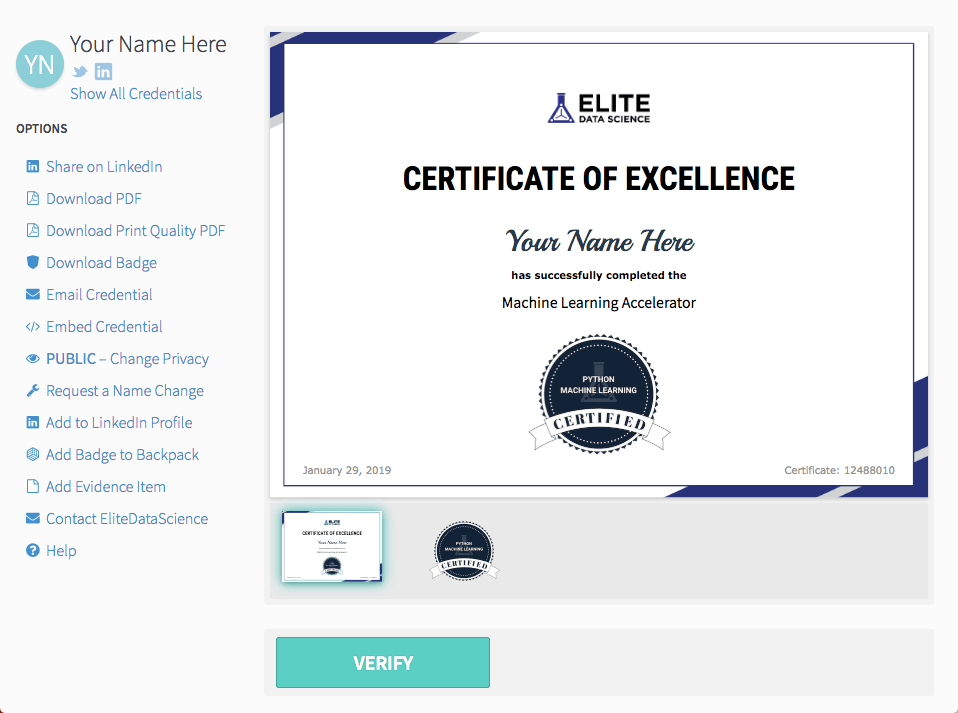This screenshot has height=713, width=958.
Task: Click the shield icon beside Download Badge
Action: point(32,262)
